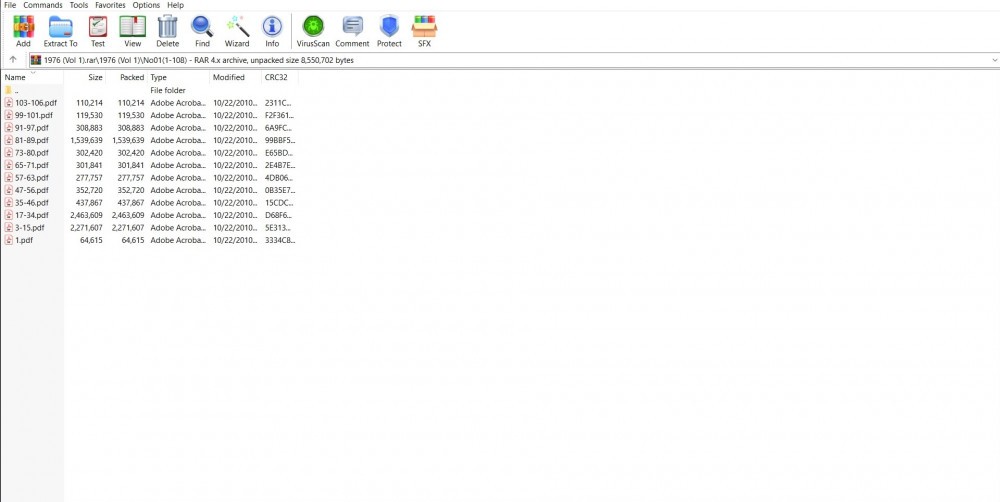Click size value 119,530 in Size column
The height and width of the screenshot is (502, 1000).
tap(89, 115)
